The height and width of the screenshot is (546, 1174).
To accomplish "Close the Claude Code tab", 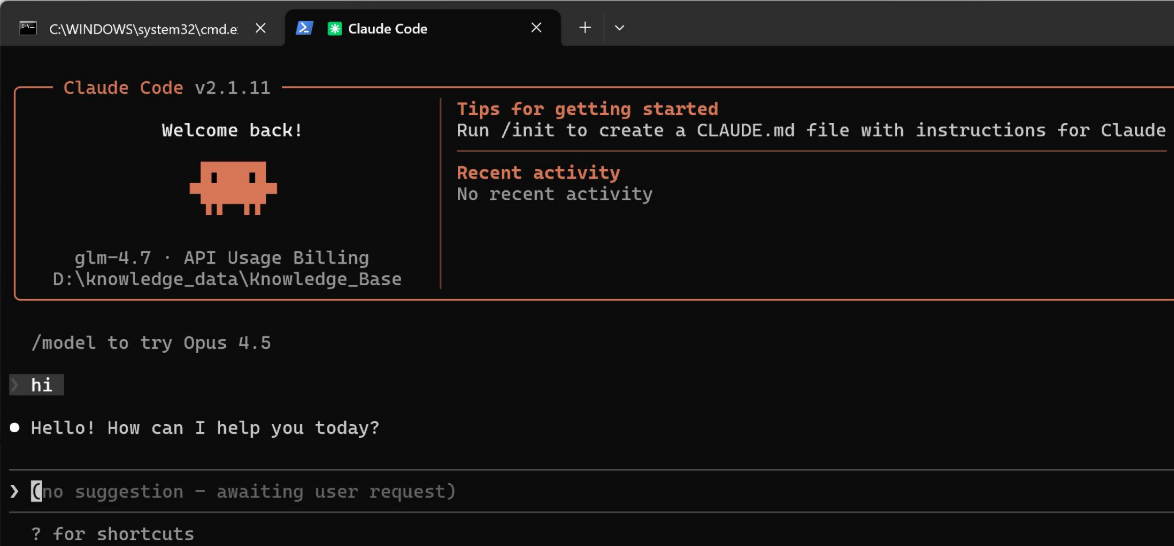I will tap(536, 28).
